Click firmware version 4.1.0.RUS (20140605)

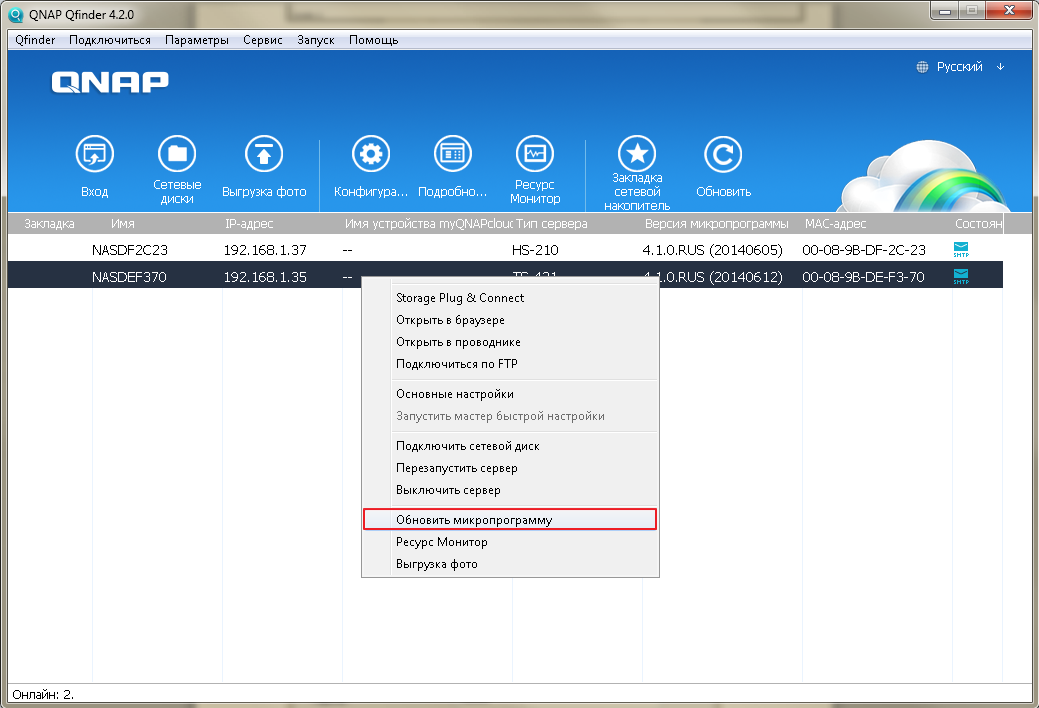[x=712, y=250]
